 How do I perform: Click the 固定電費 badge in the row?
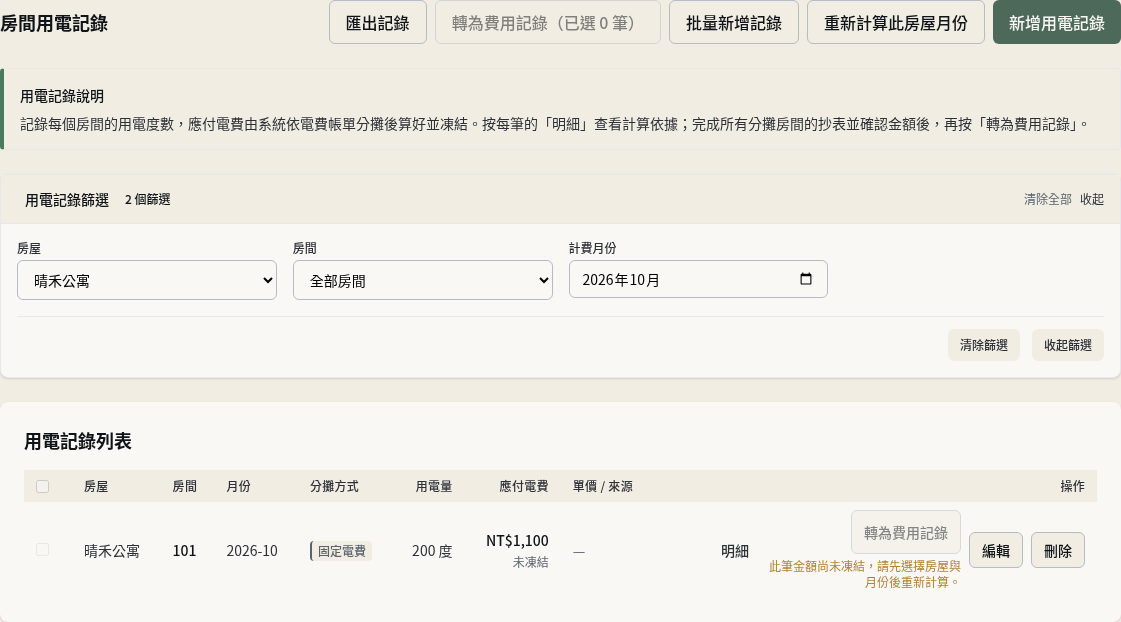point(341,551)
